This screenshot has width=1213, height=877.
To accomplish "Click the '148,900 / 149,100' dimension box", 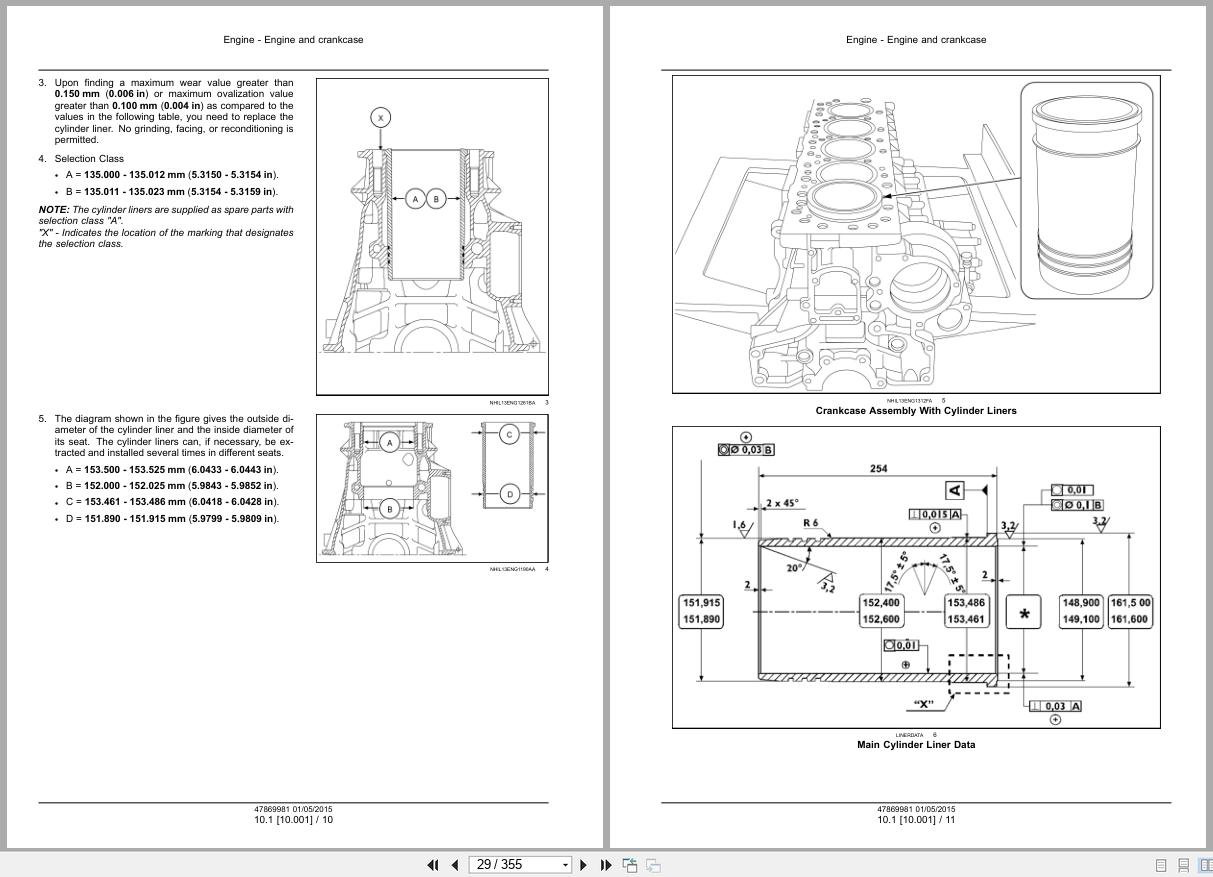I will coord(1081,611).
